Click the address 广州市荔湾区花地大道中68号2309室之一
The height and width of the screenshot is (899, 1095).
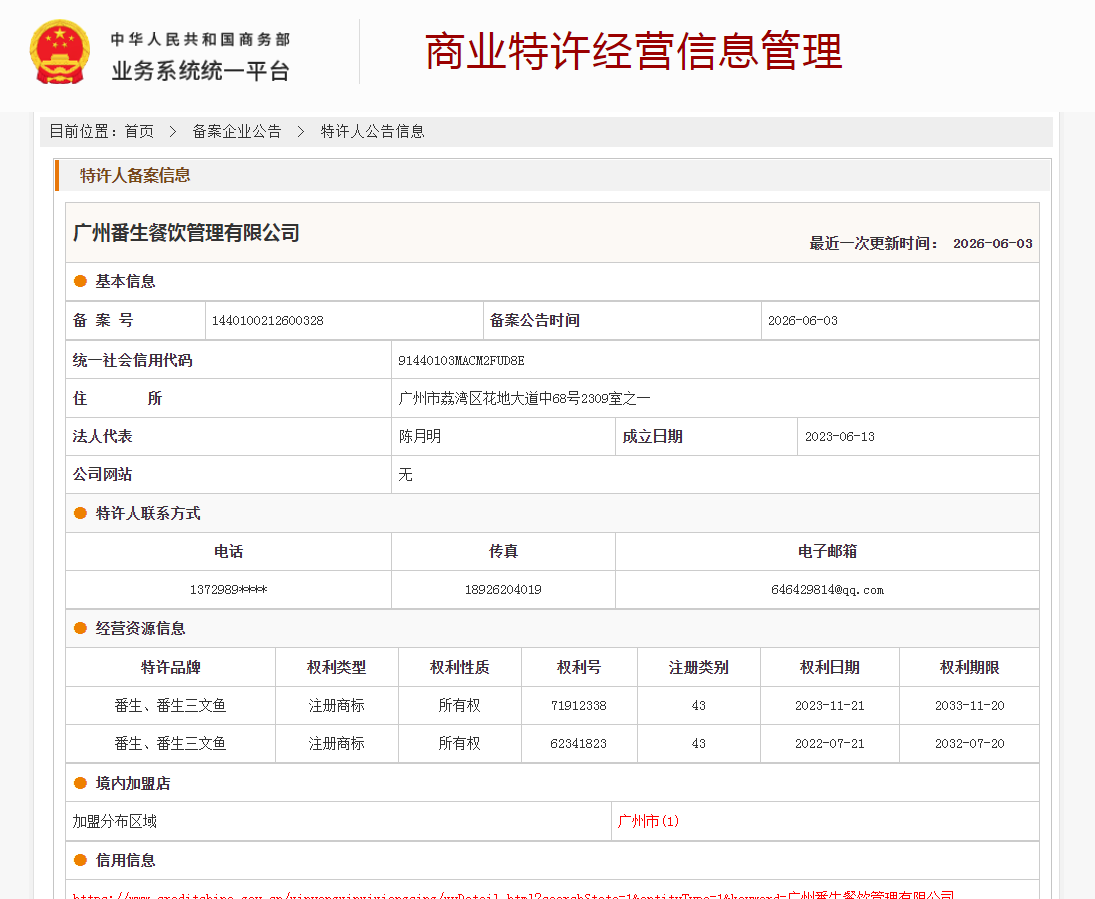pos(524,398)
